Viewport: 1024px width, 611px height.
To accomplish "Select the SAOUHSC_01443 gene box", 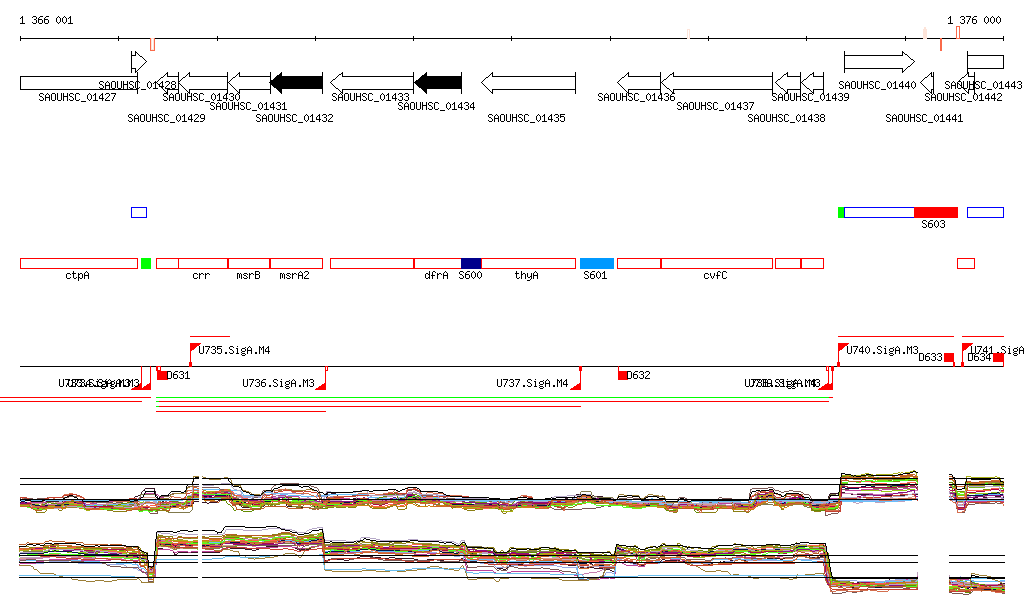I will pyautogui.click(x=985, y=62).
